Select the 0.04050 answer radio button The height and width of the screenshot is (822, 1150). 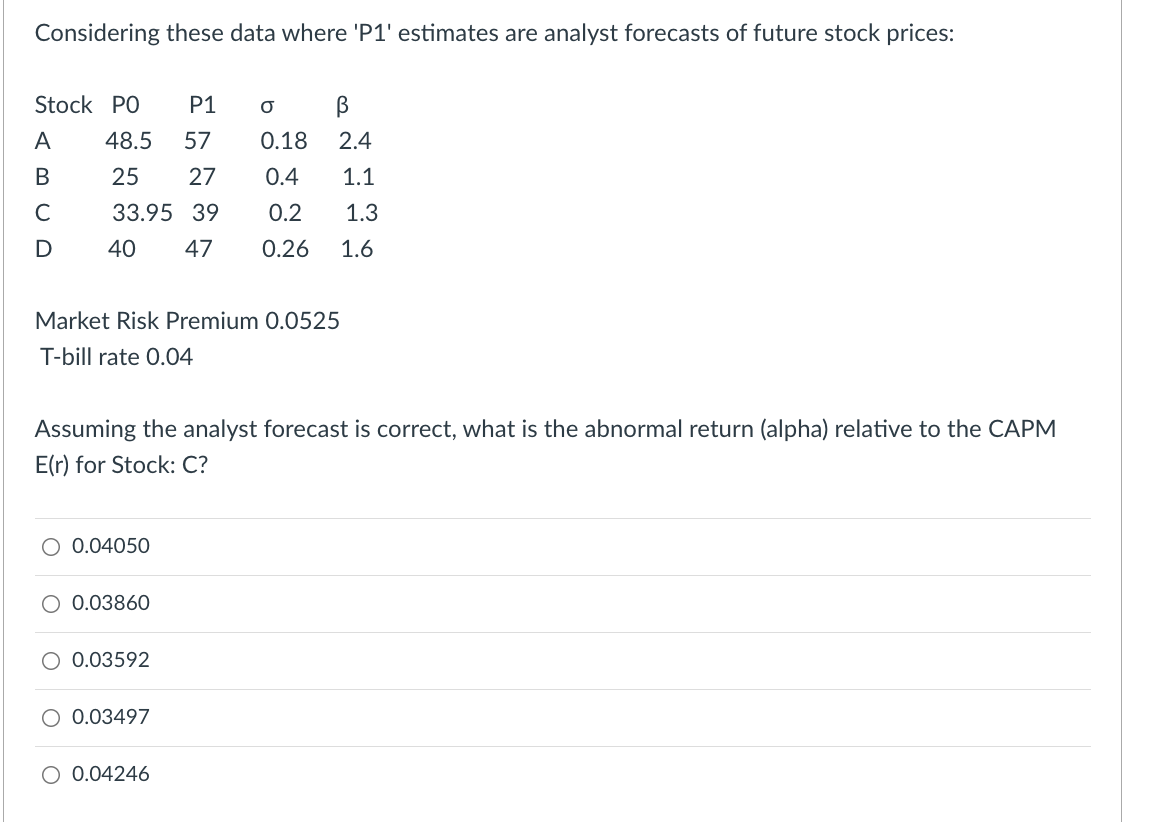(51, 546)
